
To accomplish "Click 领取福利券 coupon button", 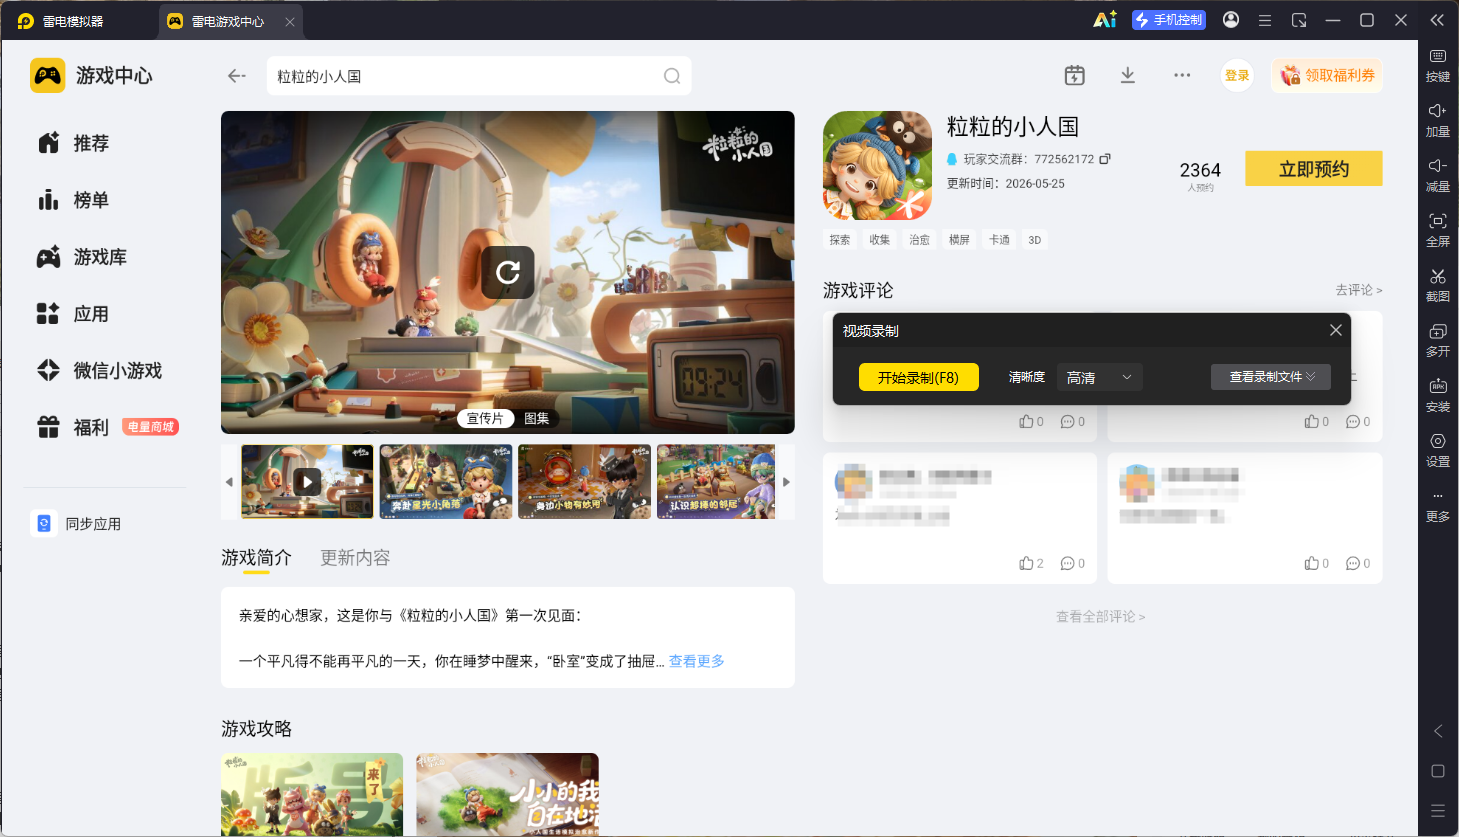I will click(1327, 75).
